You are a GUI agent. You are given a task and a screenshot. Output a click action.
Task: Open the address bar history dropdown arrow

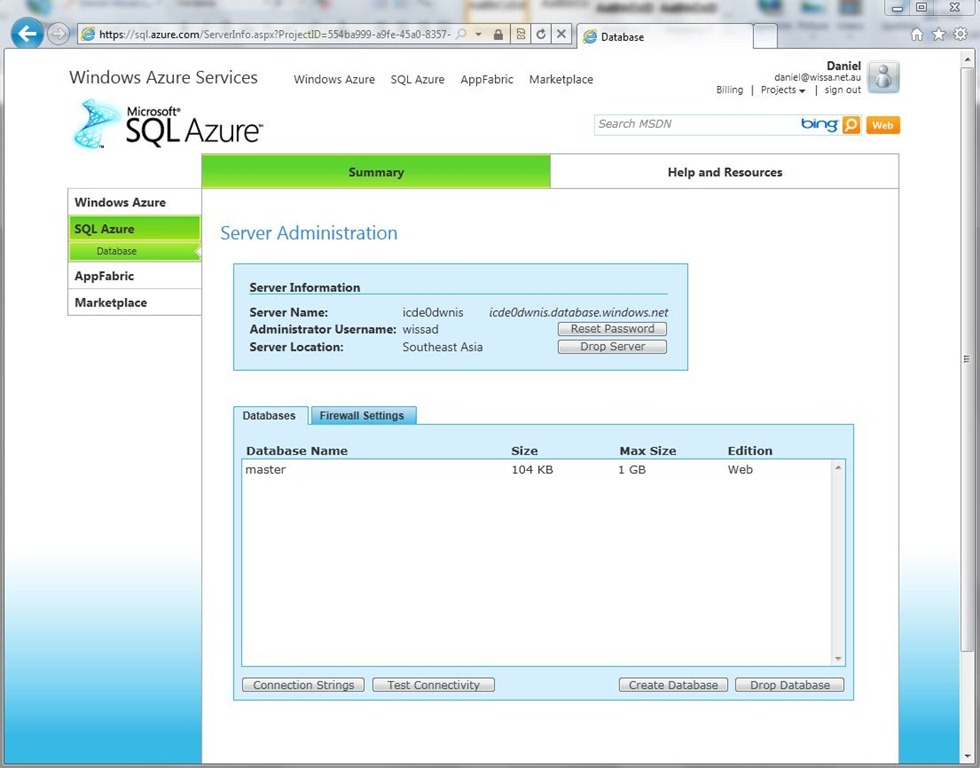click(x=478, y=34)
